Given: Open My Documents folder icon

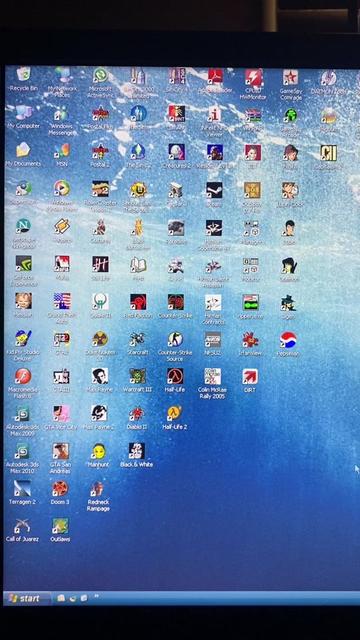Looking at the screenshot, I should tap(23, 150).
